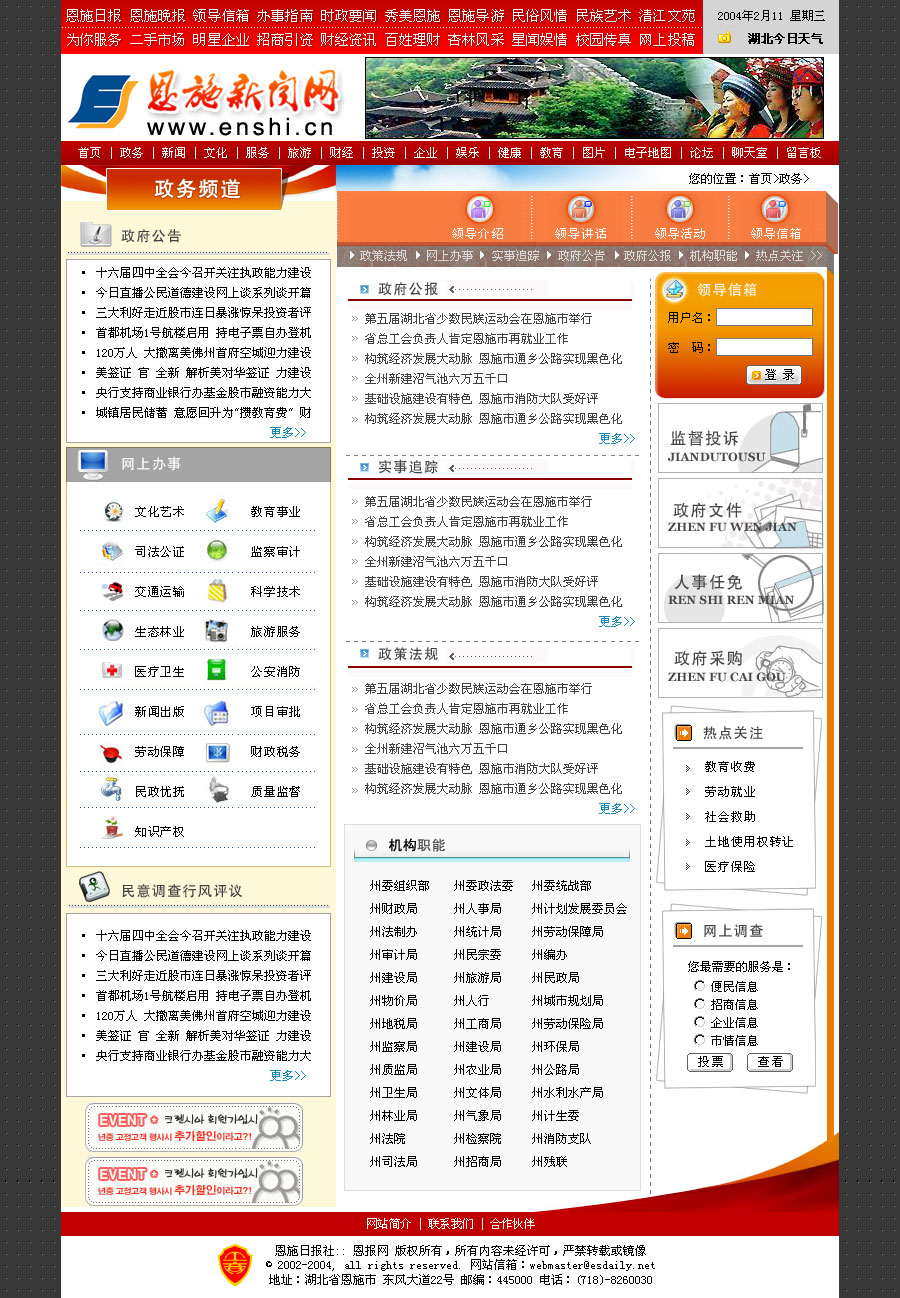Expand 更多 under 政府公报 section

616,438
